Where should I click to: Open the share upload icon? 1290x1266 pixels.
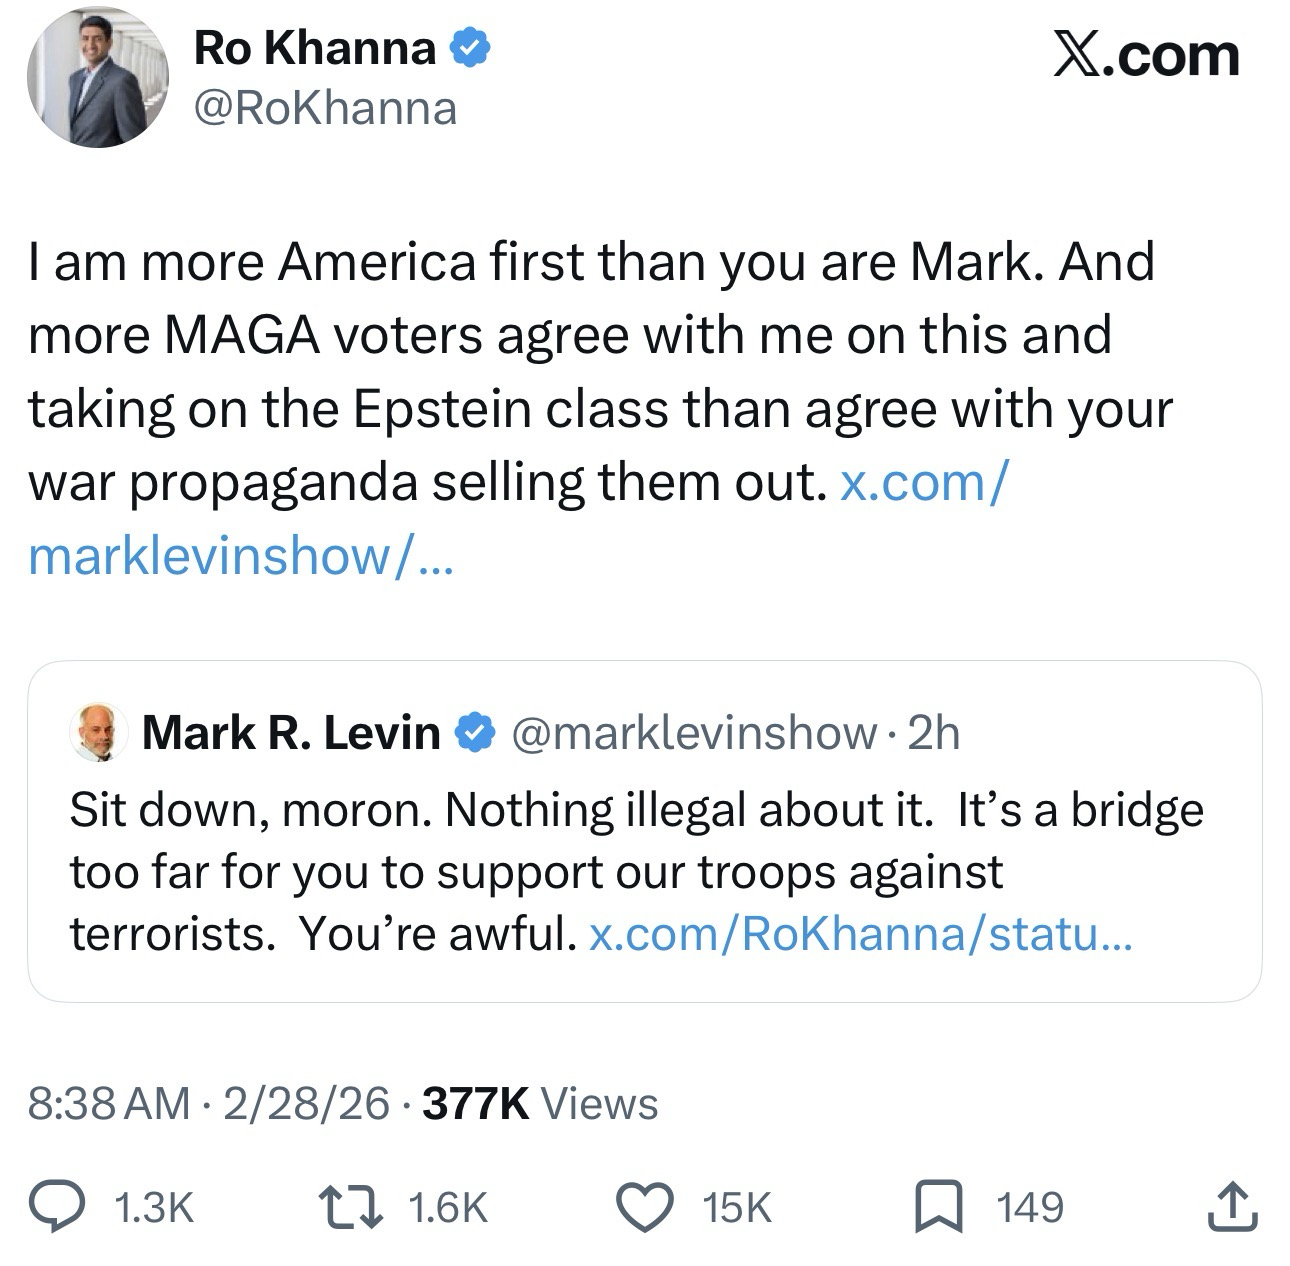coord(1232,1206)
